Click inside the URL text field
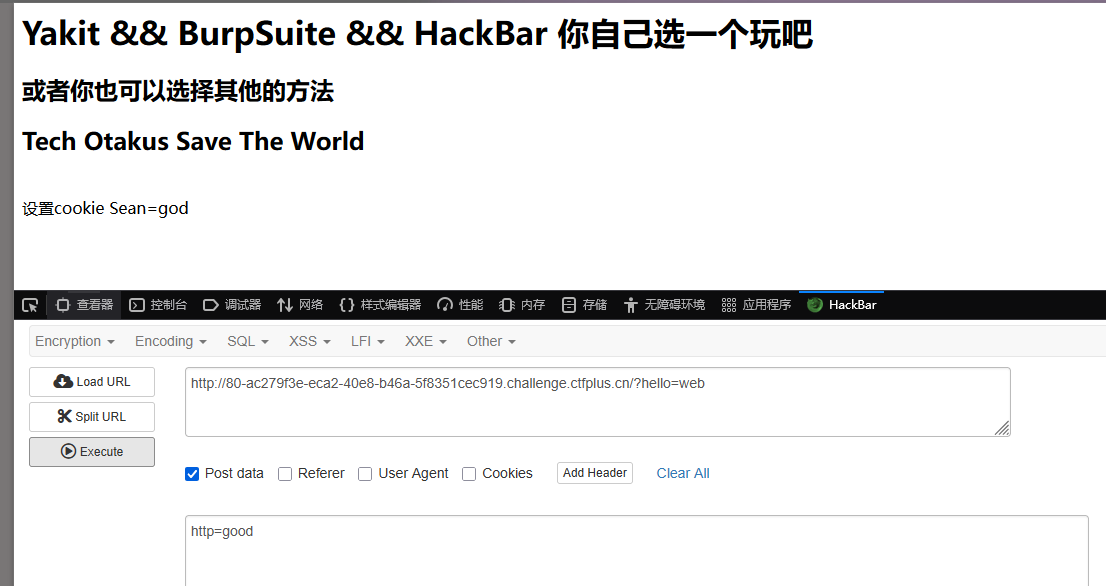This screenshot has height=586, width=1106. pos(597,402)
